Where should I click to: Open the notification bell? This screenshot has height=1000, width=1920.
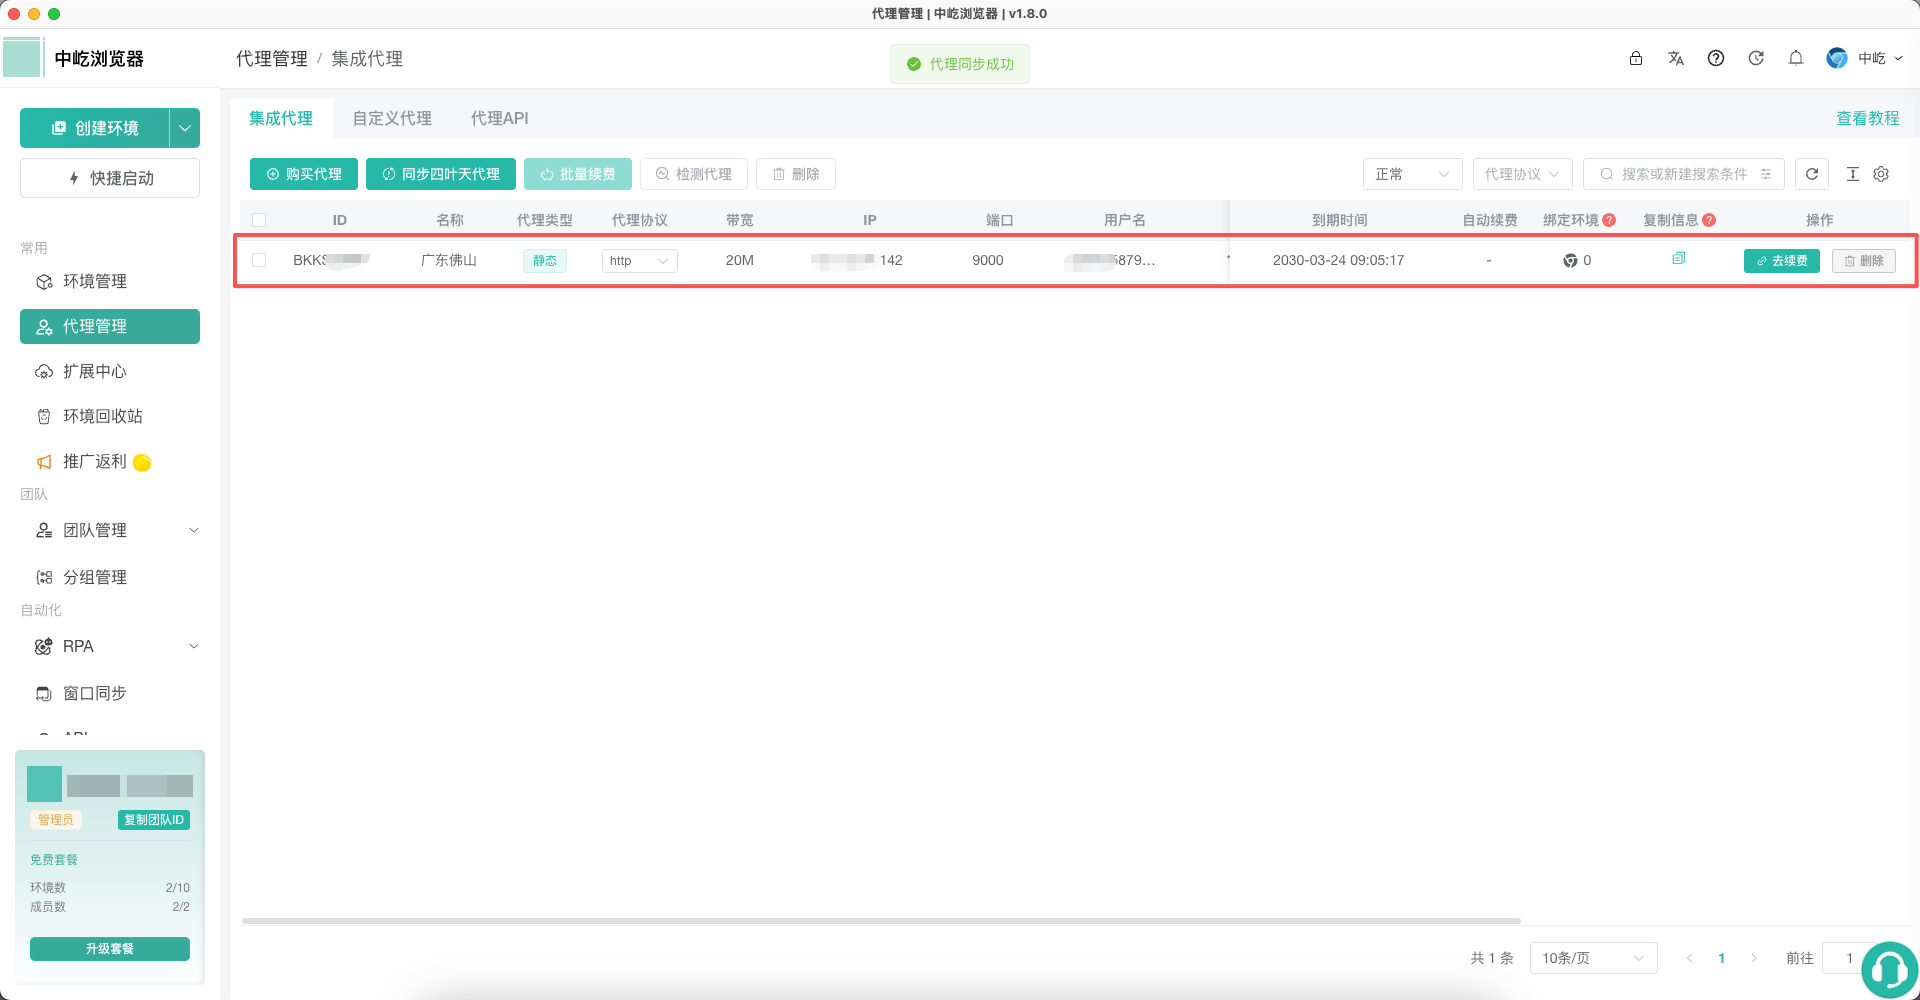click(x=1796, y=58)
